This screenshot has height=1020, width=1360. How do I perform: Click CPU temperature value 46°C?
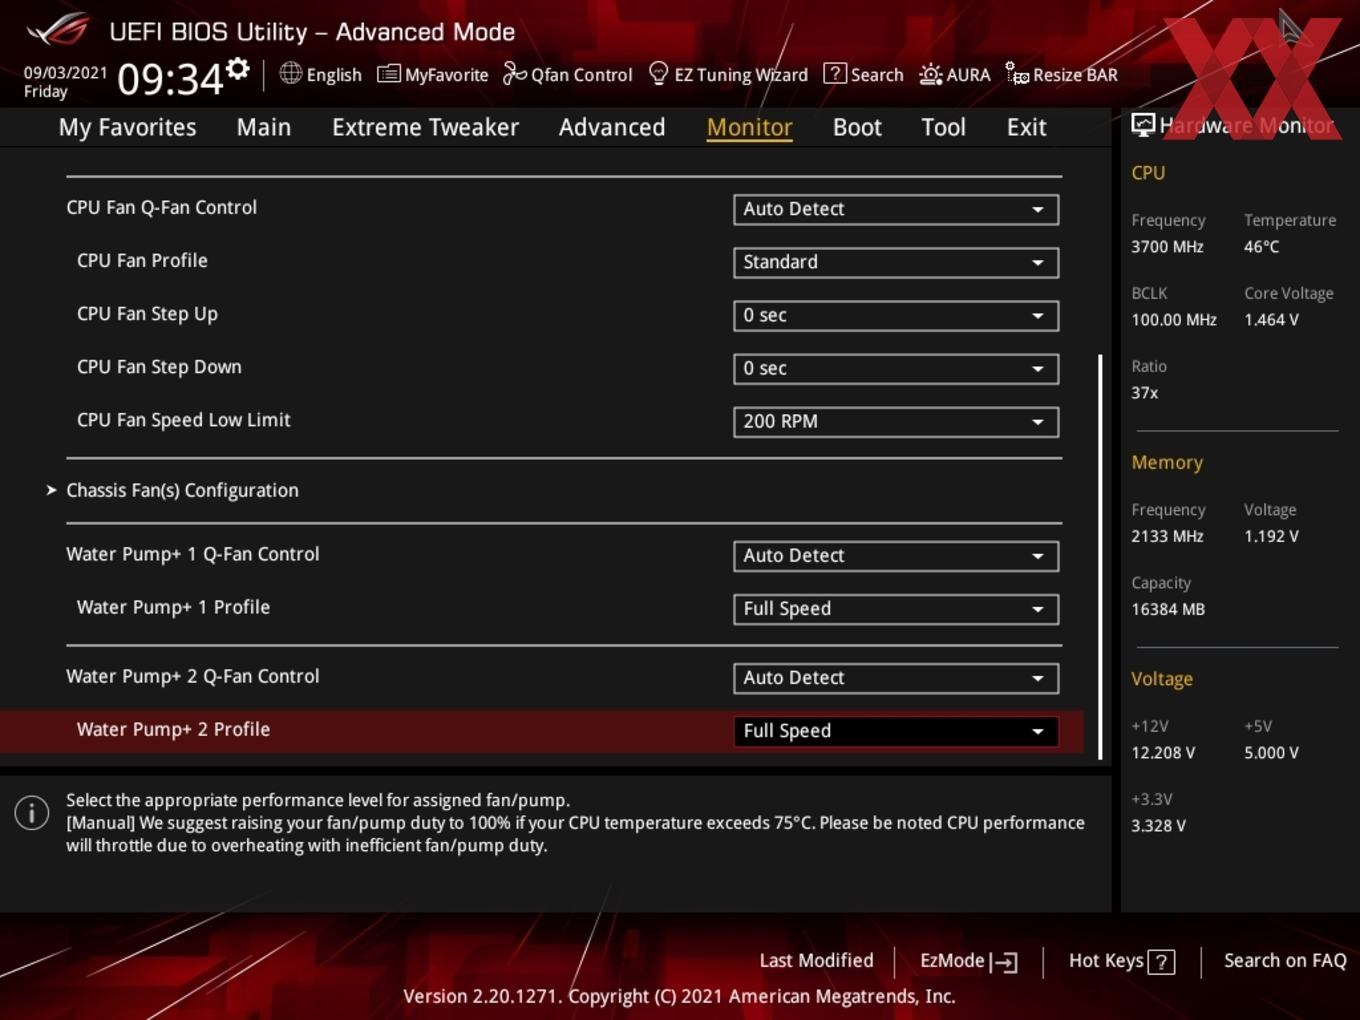1261,246
